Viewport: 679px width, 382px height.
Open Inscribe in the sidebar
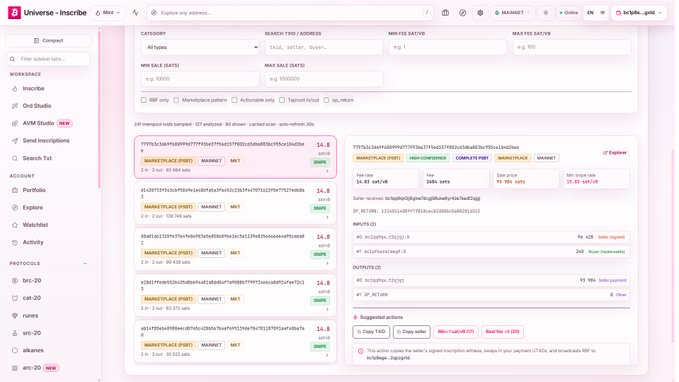coord(33,88)
